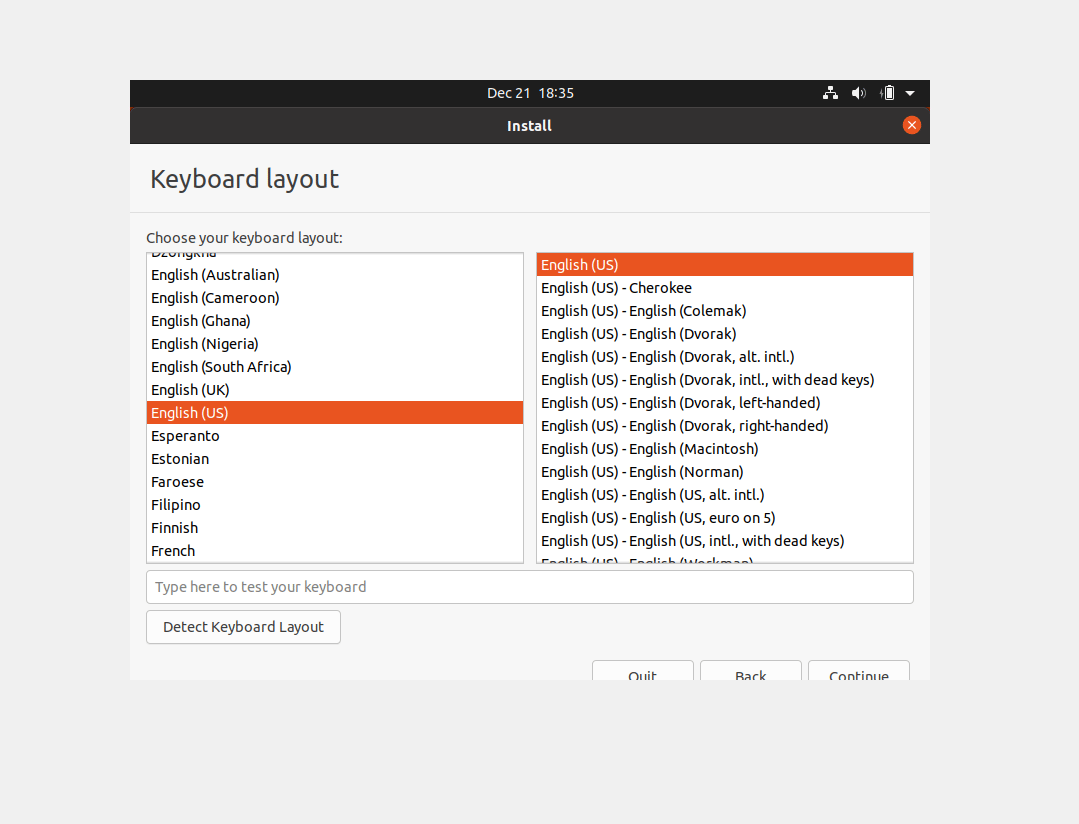The height and width of the screenshot is (824, 1079).
Task: Choose English (Macintosh) variant
Action: pyautogui.click(x=725, y=449)
